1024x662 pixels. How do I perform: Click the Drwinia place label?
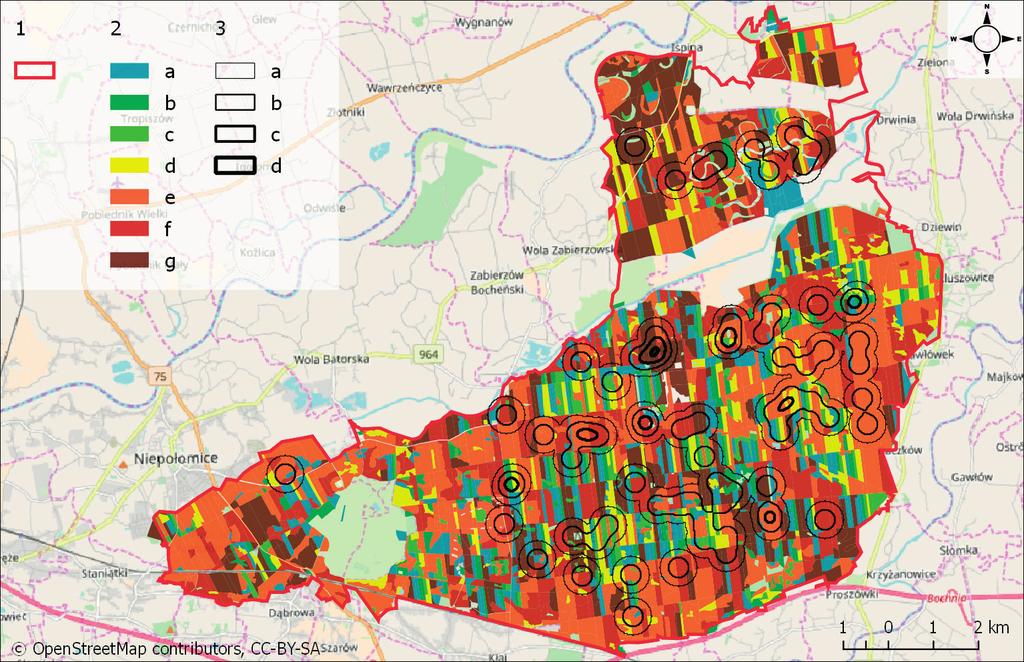(x=896, y=120)
